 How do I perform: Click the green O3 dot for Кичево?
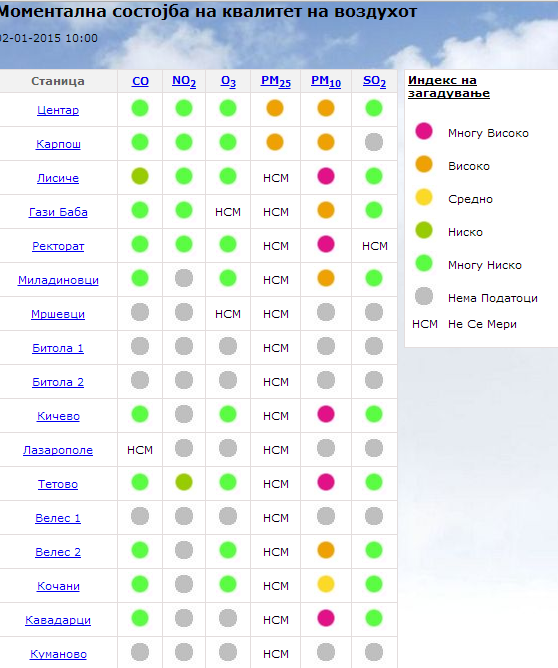228,414
